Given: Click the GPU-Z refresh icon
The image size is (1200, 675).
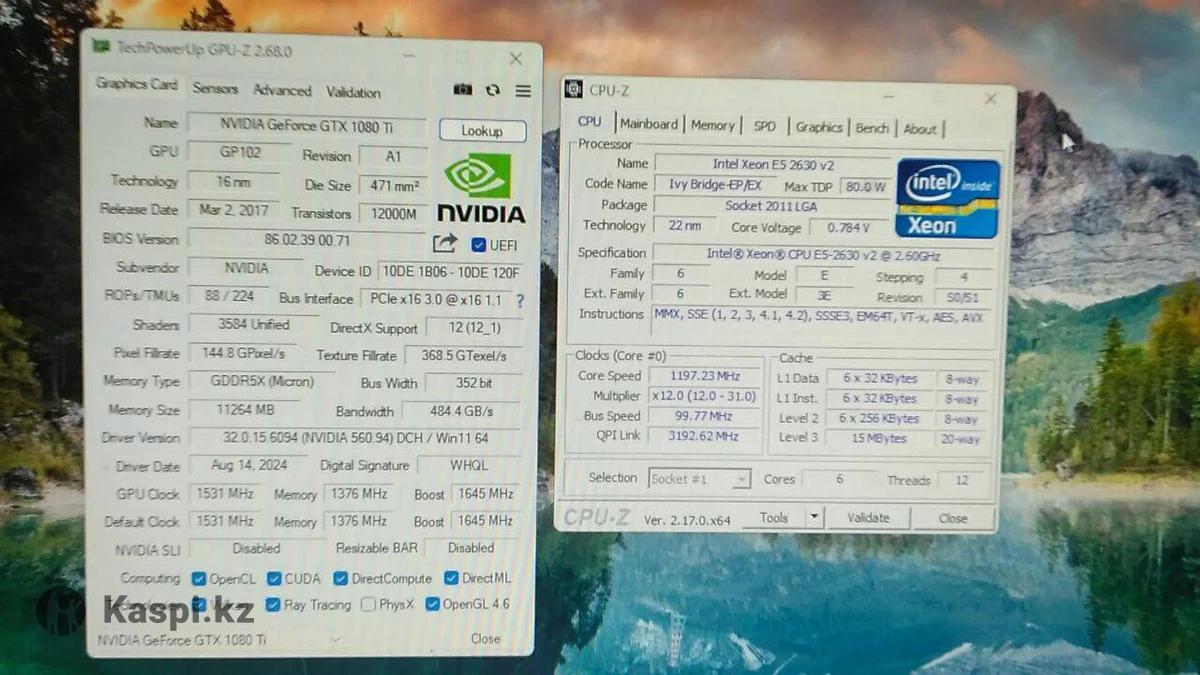Looking at the screenshot, I should (492, 90).
